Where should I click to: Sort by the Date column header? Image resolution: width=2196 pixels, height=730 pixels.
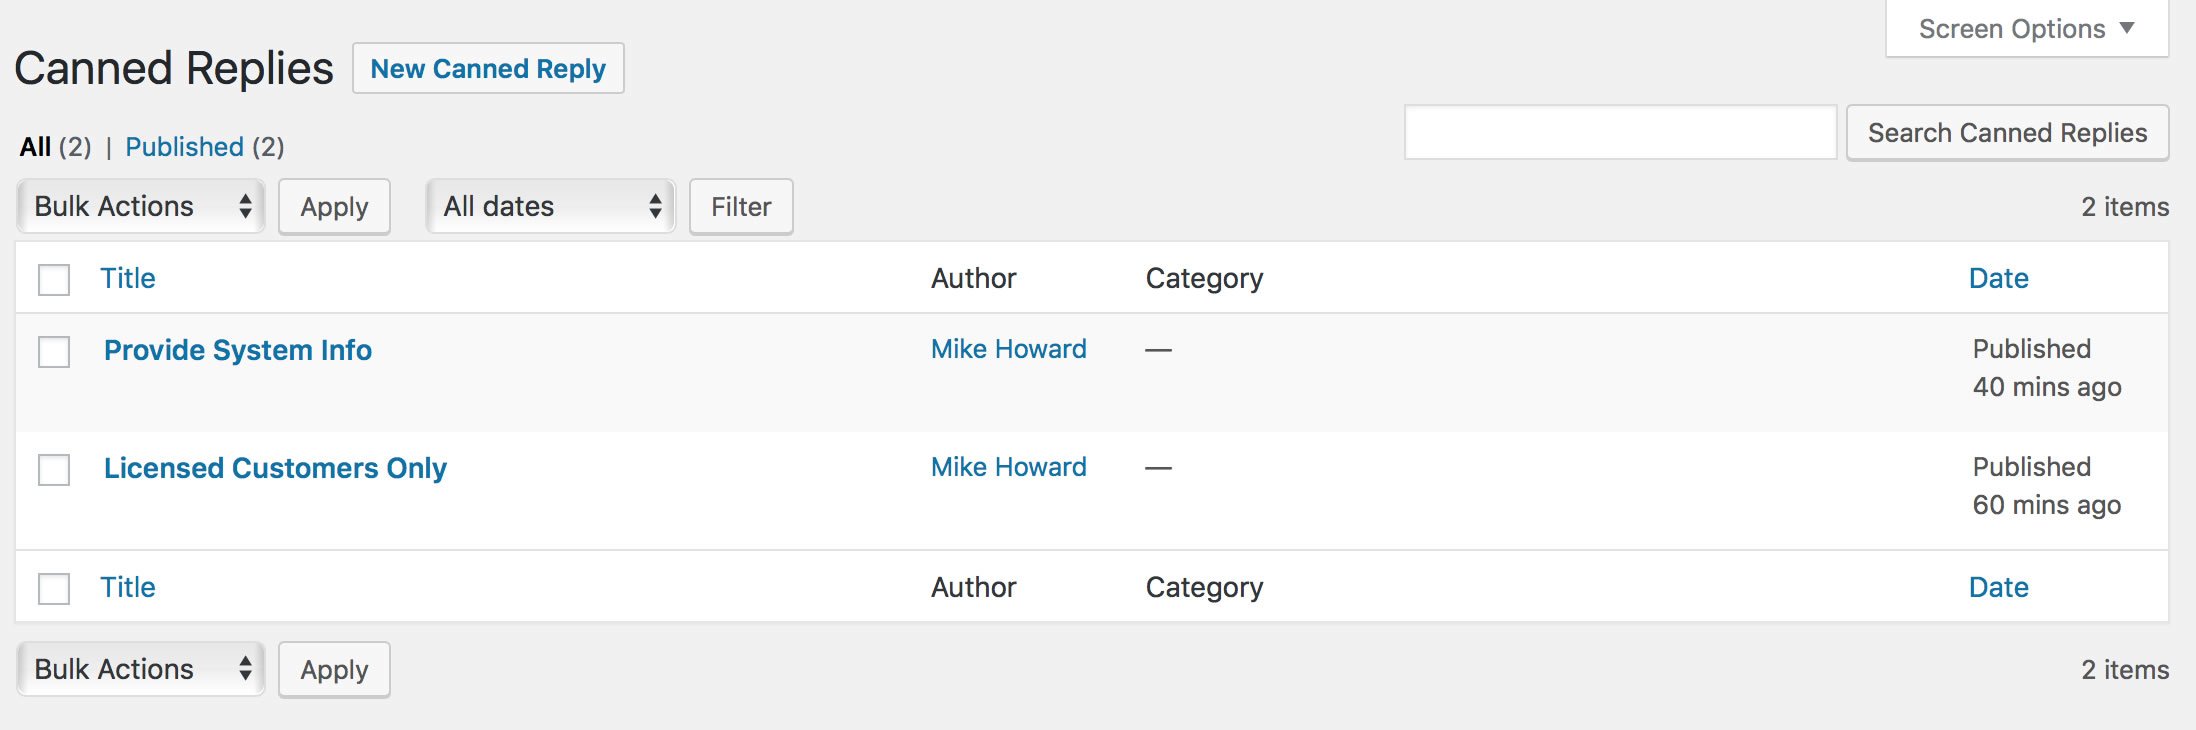[1998, 278]
